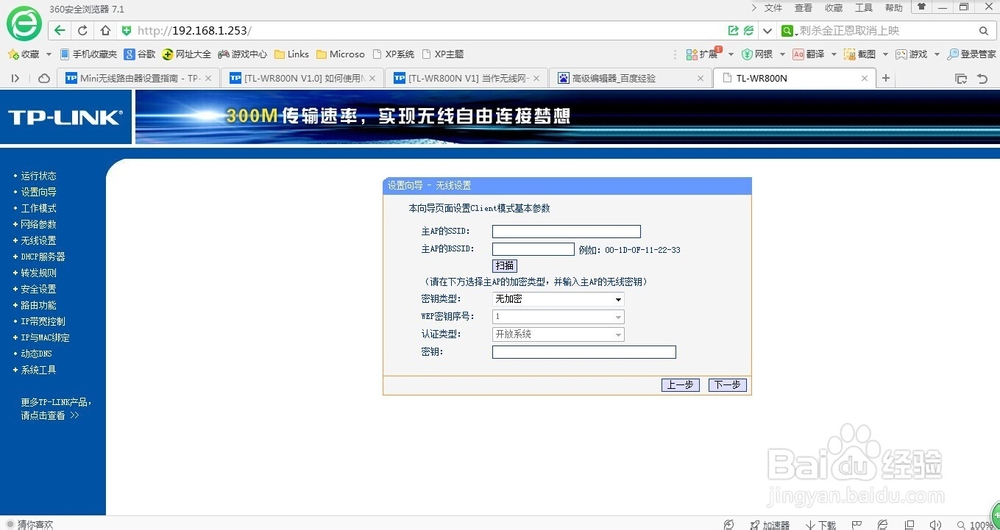Click the green leaf speed-mode icon
This screenshot has width=1000, height=530.
click(749, 31)
